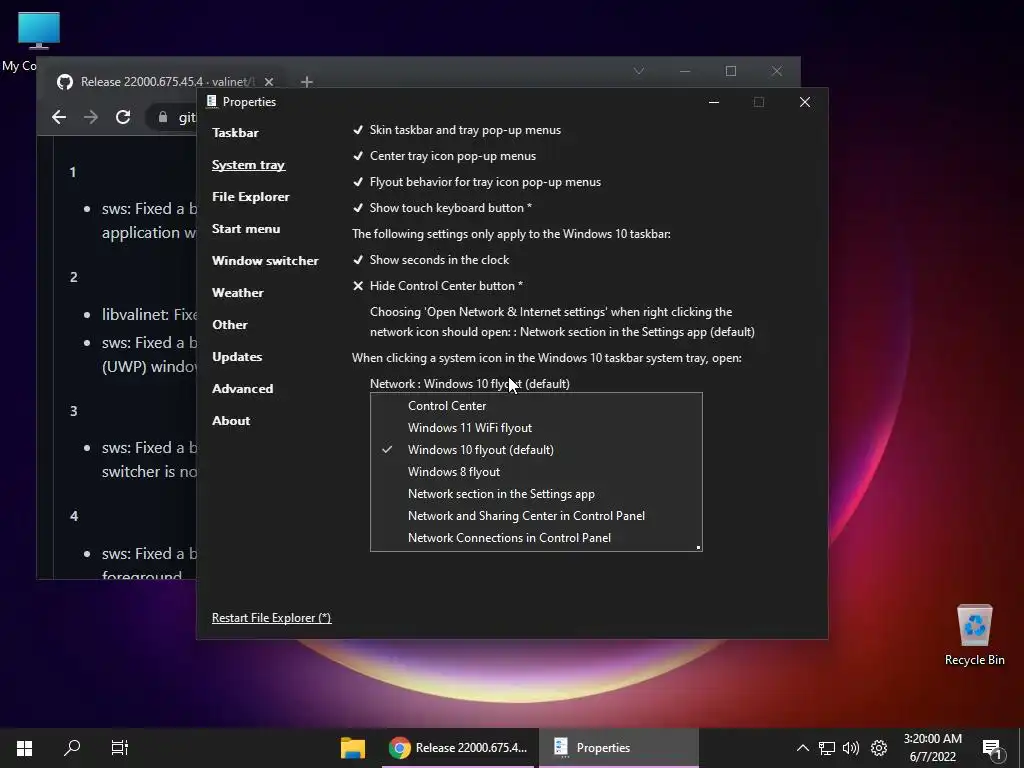The image size is (1024, 768).
Task: Select Windows 8 flyout option
Action: pos(536,472)
